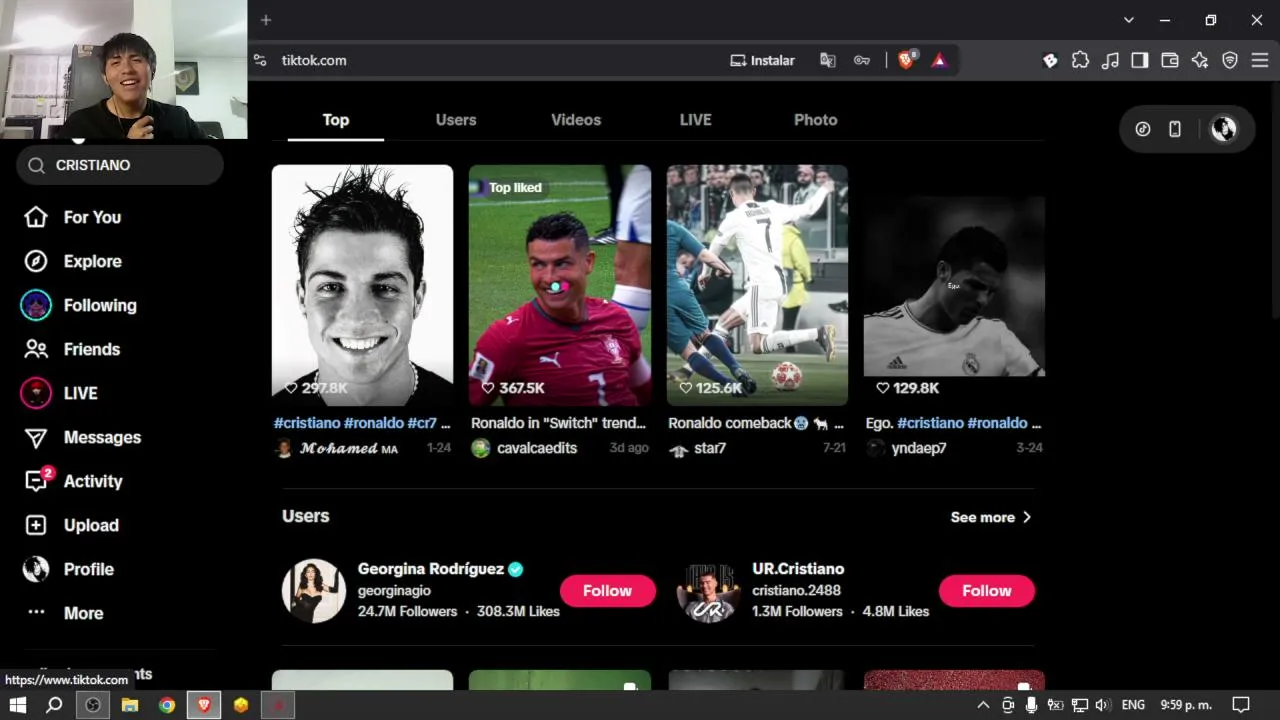
Task: Open Brave Rewards triangle icon
Action: (939, 60)
